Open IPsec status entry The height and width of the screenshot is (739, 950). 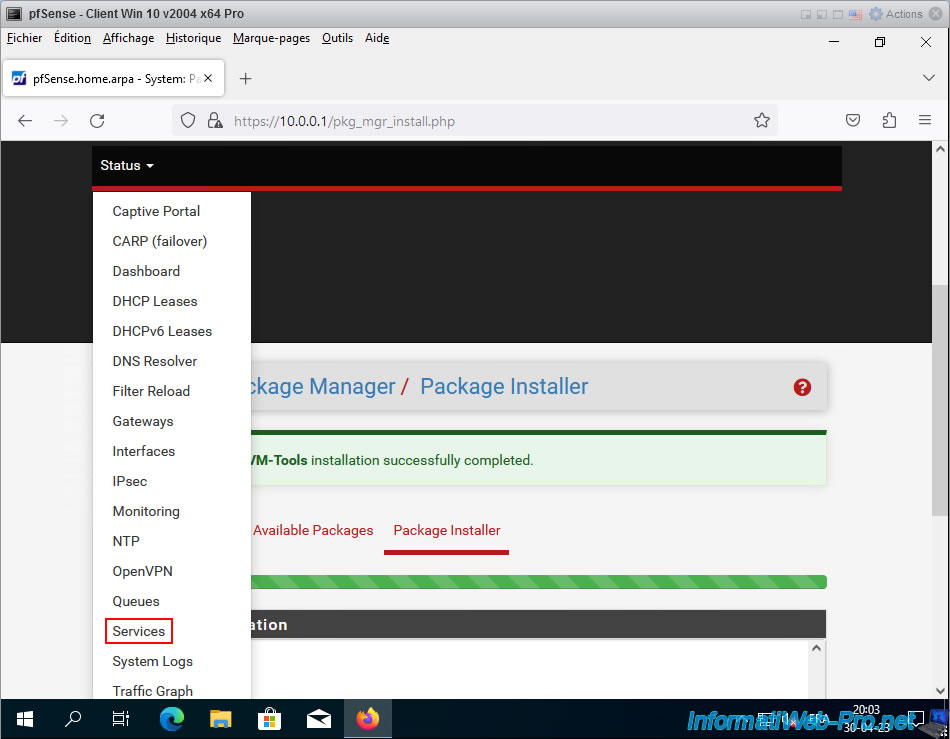(130, 482)
